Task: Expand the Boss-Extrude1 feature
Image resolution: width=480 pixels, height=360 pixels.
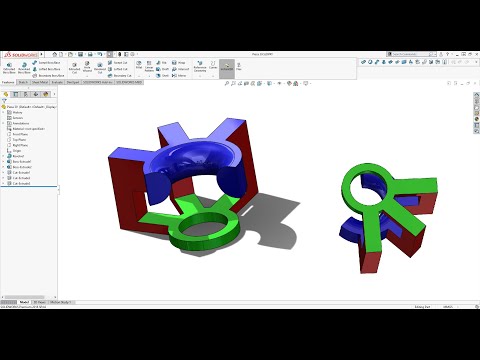Action: click(x=4, y=162)
